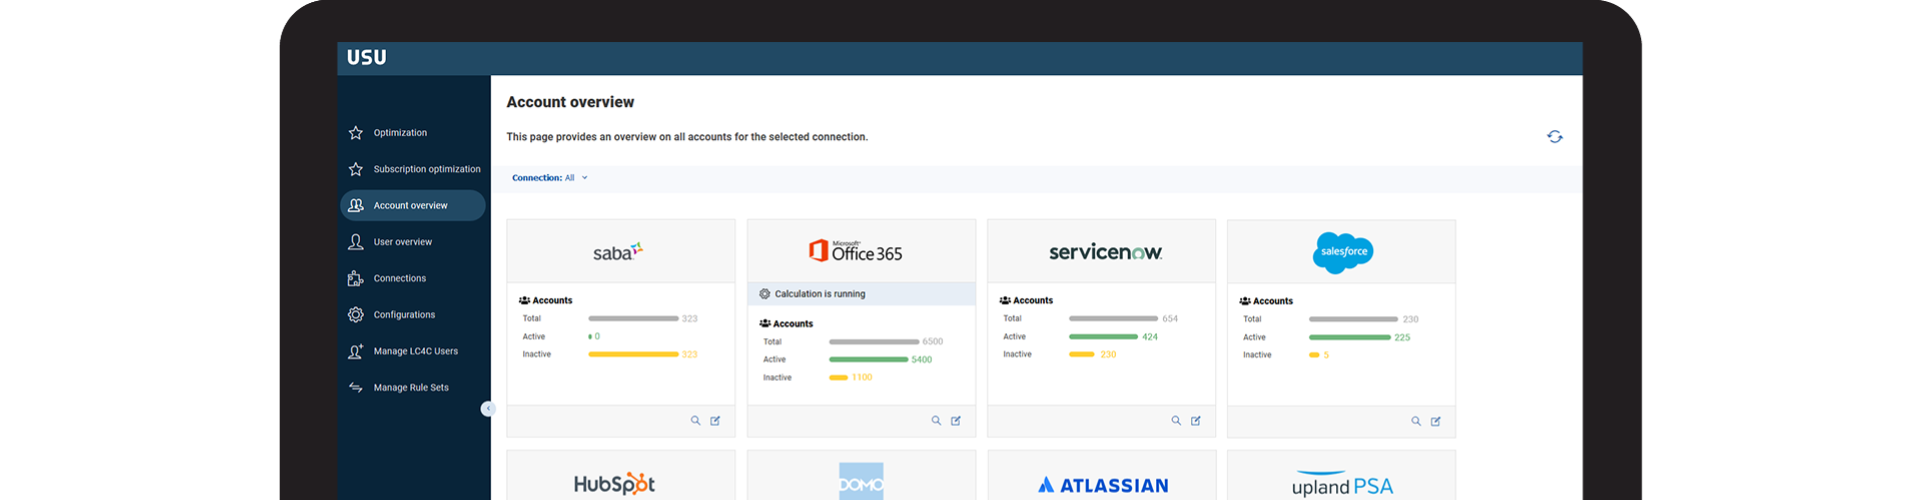The image size is (1920, 500).
Task: Click the Office 365 logo header
Action: (861, 252)
